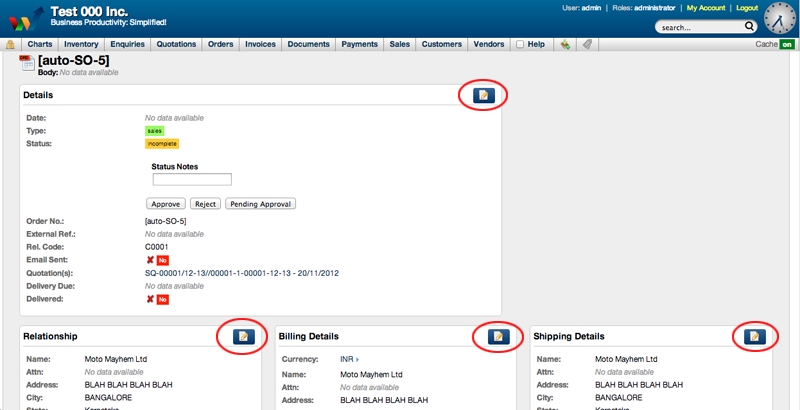Click the Billing Details address BLAH BLAH BLAH BLAH
Image resolution: width=800 pixels, height=410 pixels.
(x=384, y=400)
